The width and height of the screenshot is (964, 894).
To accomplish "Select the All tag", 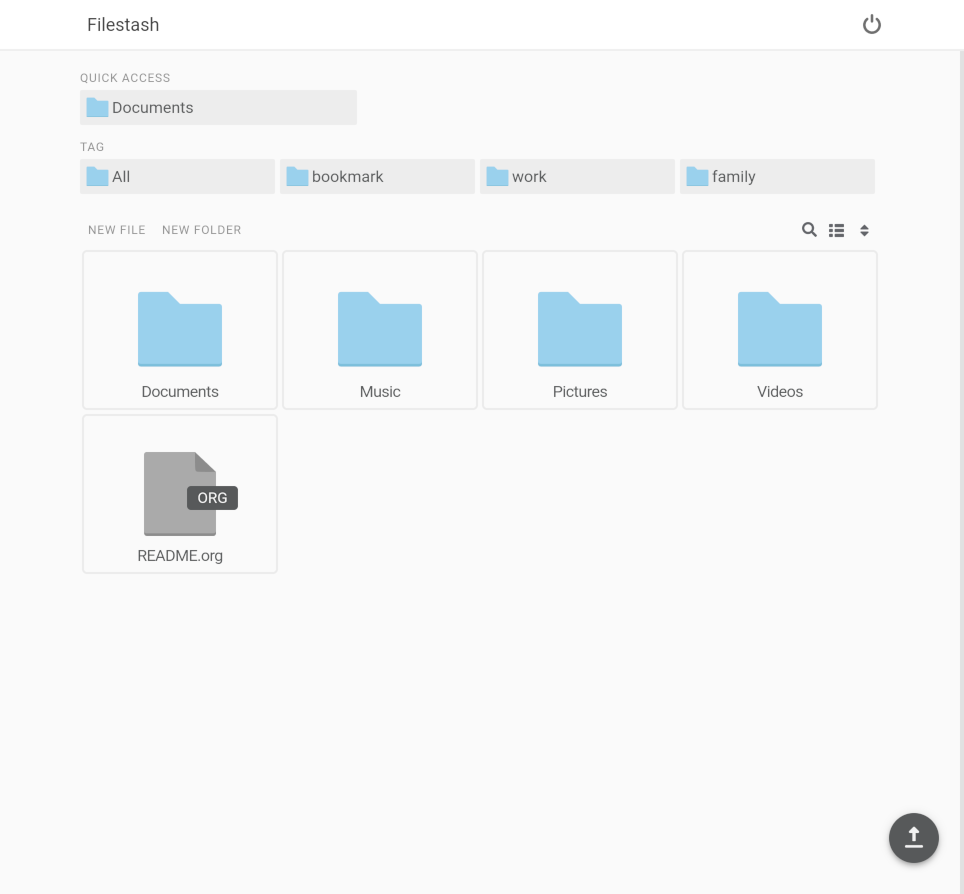I will click(177, 177).
